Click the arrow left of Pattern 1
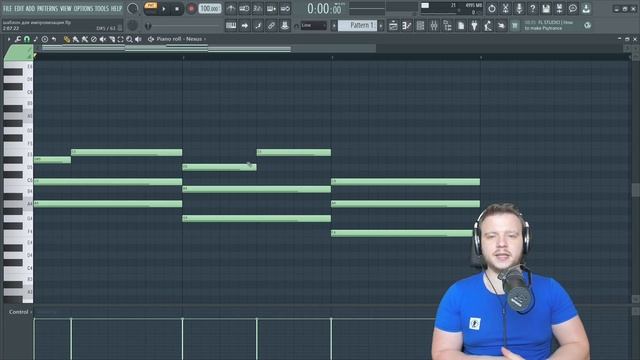The width and height of the screenshot is (640, 360). pyautogui.click(x=334, y=26)
